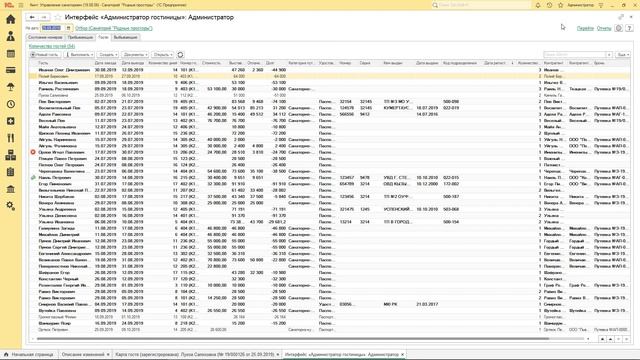Open the Перейти link

pyautogui.click(x=585, y=28)
